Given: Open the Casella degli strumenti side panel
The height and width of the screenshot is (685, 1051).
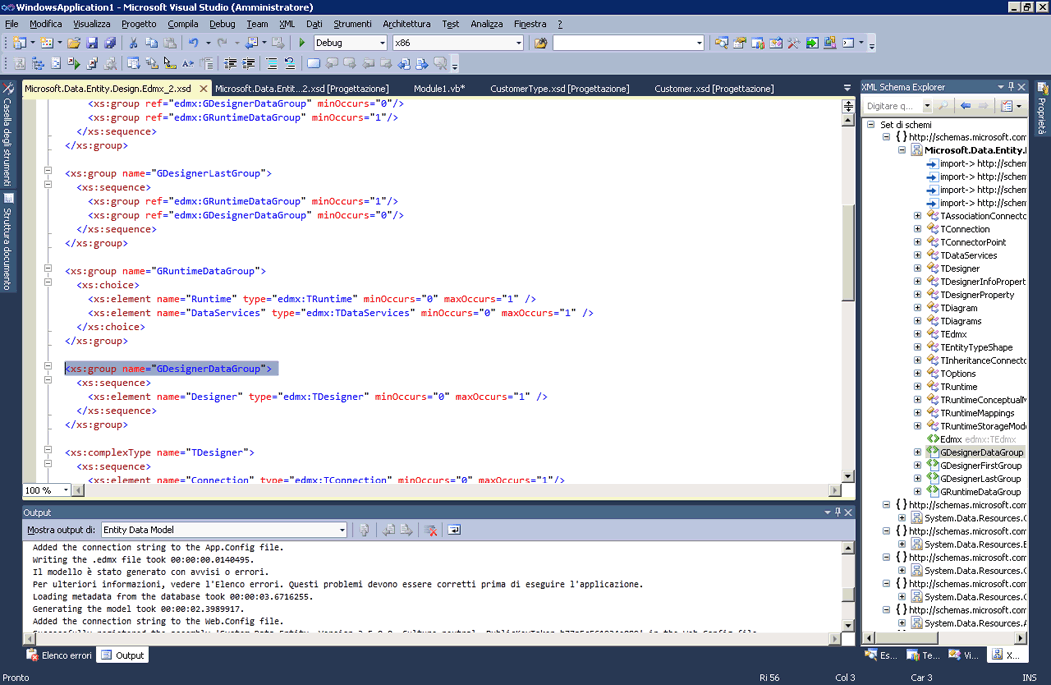Looking at the screenshot, I should (7, 135).
